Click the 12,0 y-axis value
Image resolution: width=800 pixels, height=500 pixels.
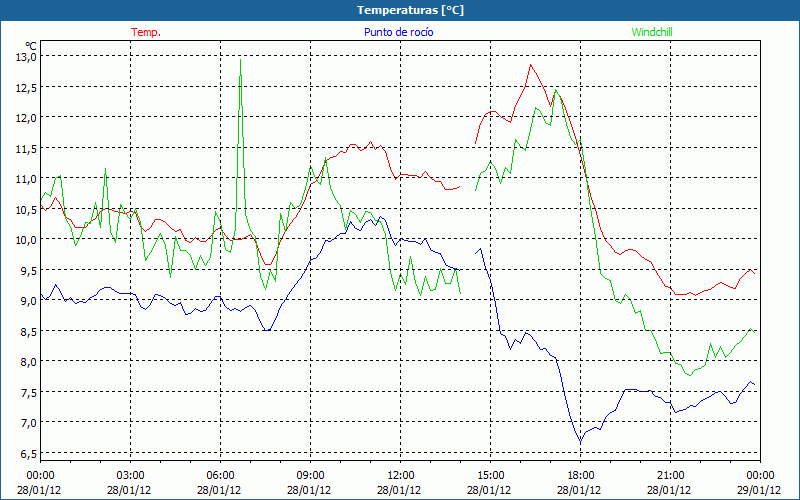[x=26, y=117]
